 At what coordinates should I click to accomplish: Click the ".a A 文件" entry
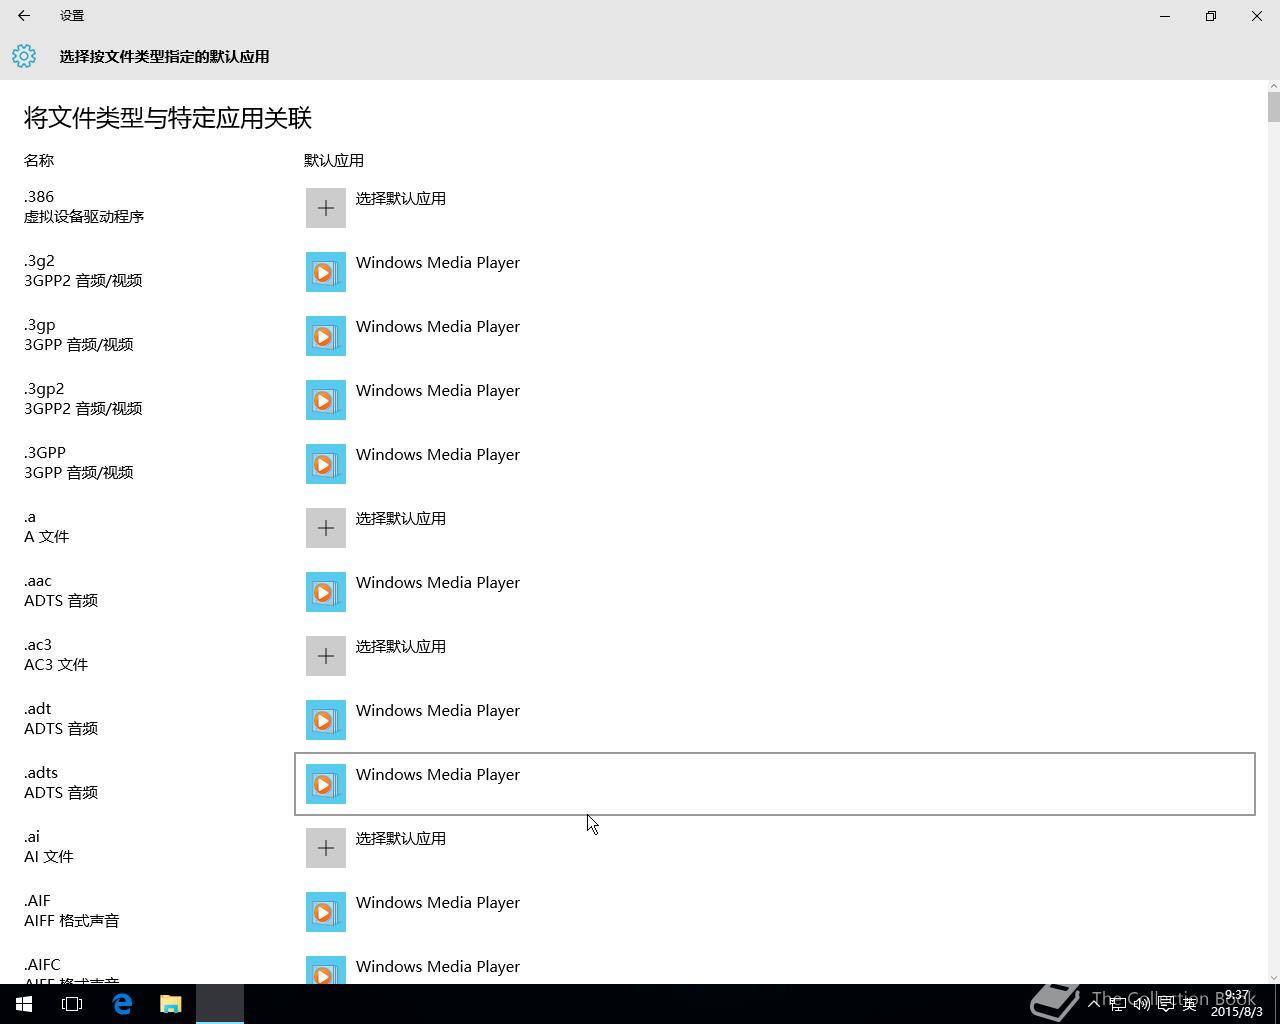click(46, 527)
